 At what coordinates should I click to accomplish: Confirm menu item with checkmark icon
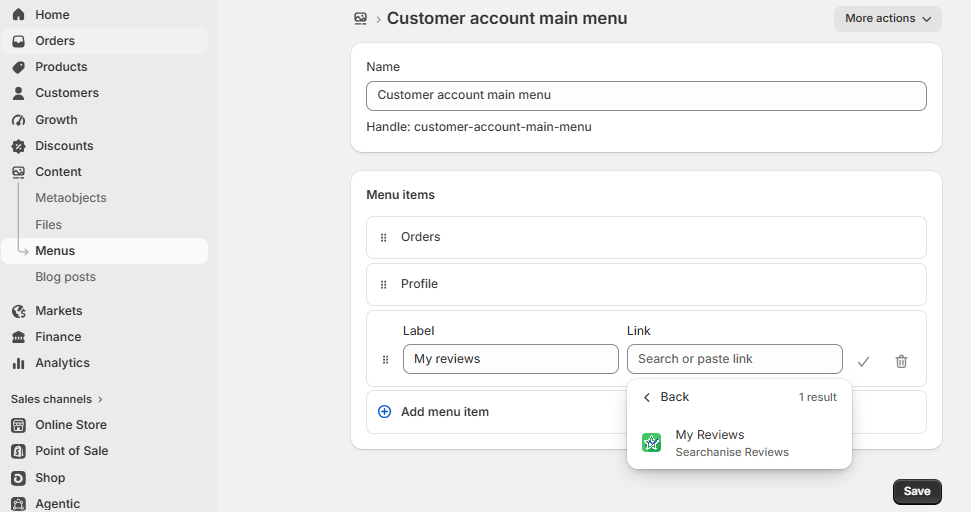(x=863, y=361)
